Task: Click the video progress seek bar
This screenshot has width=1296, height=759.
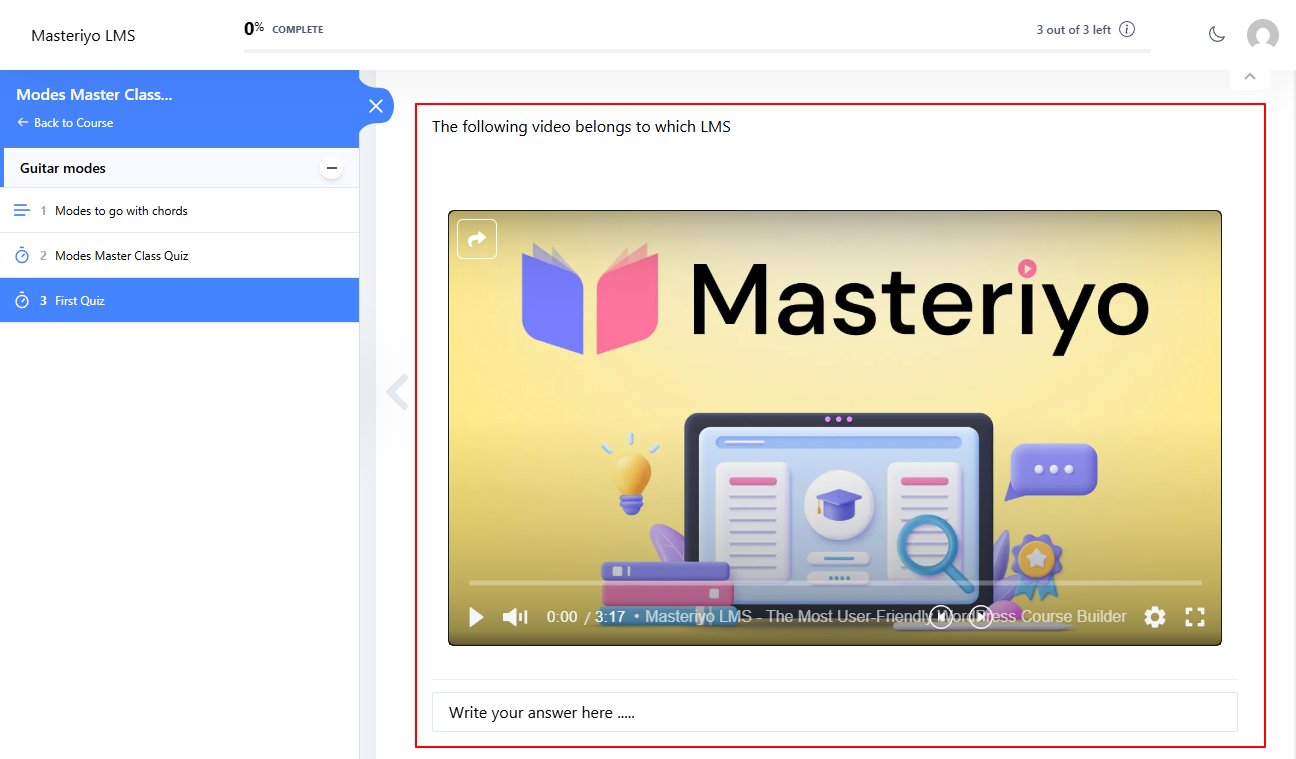Action: (835, 582)
